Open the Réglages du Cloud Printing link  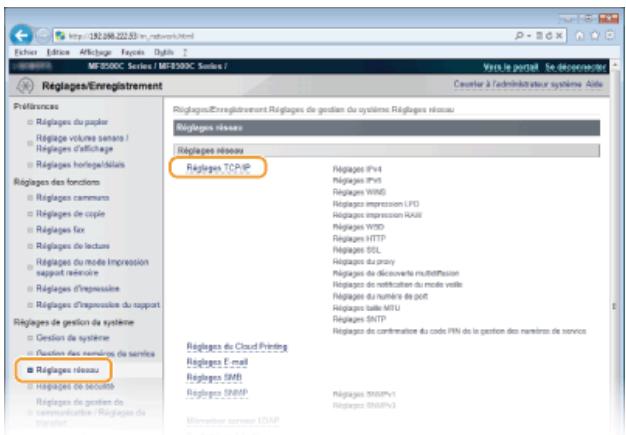237,346
